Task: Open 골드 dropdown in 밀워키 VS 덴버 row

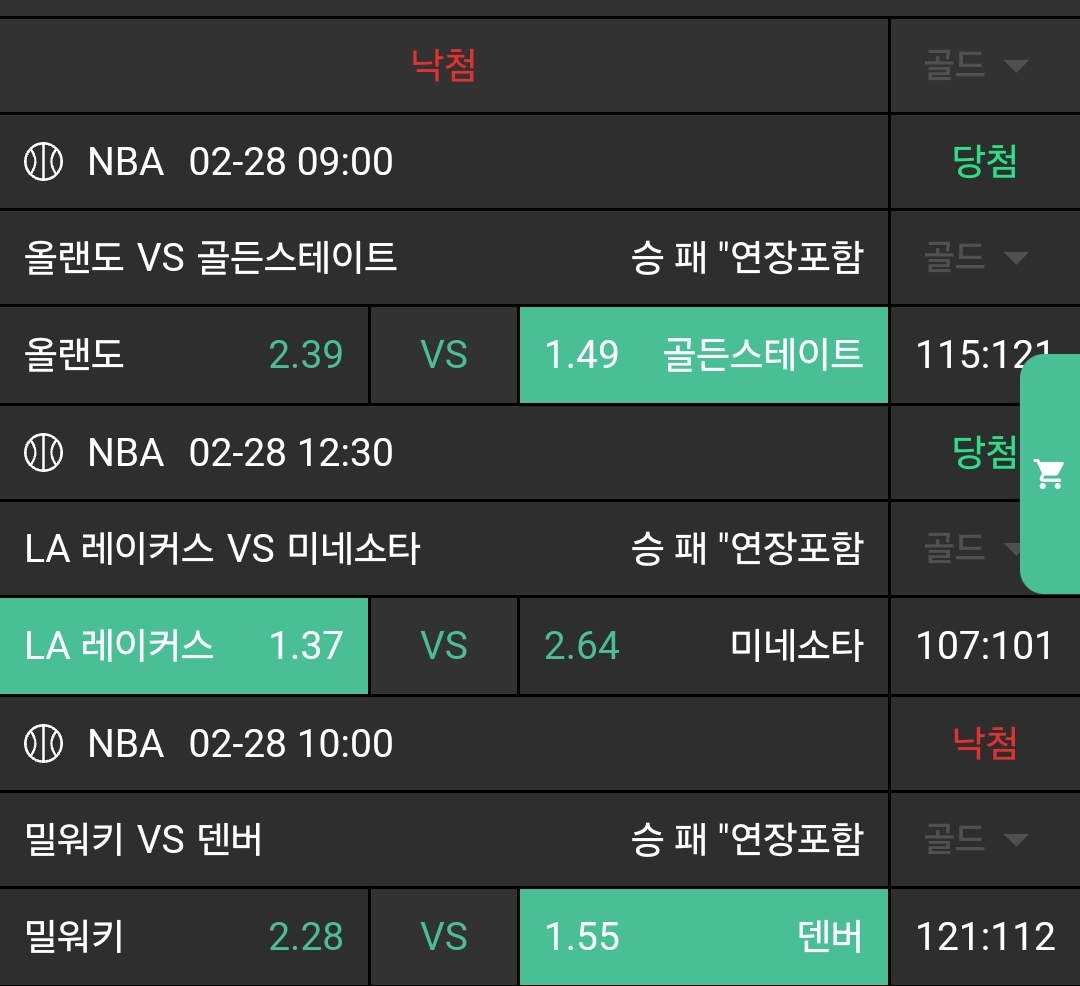Action: [975, 838]
